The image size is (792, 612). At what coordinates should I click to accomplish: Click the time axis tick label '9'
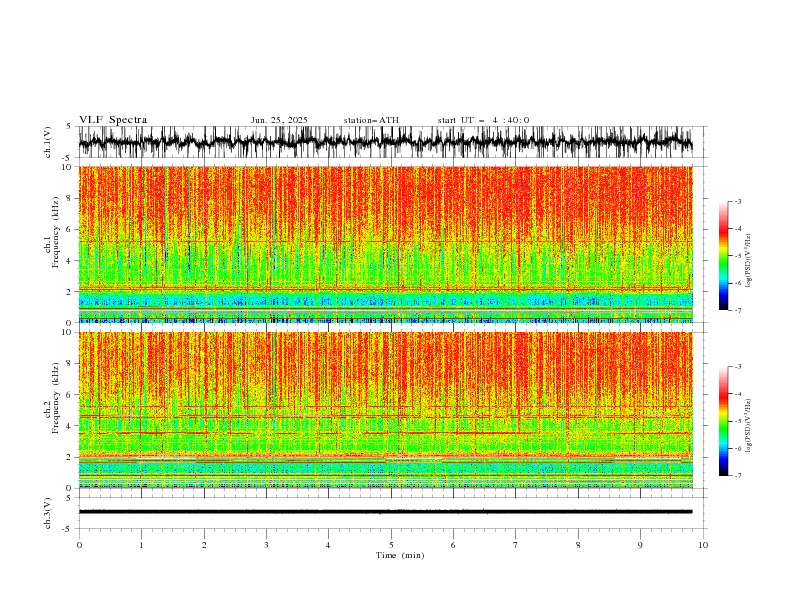640,545
